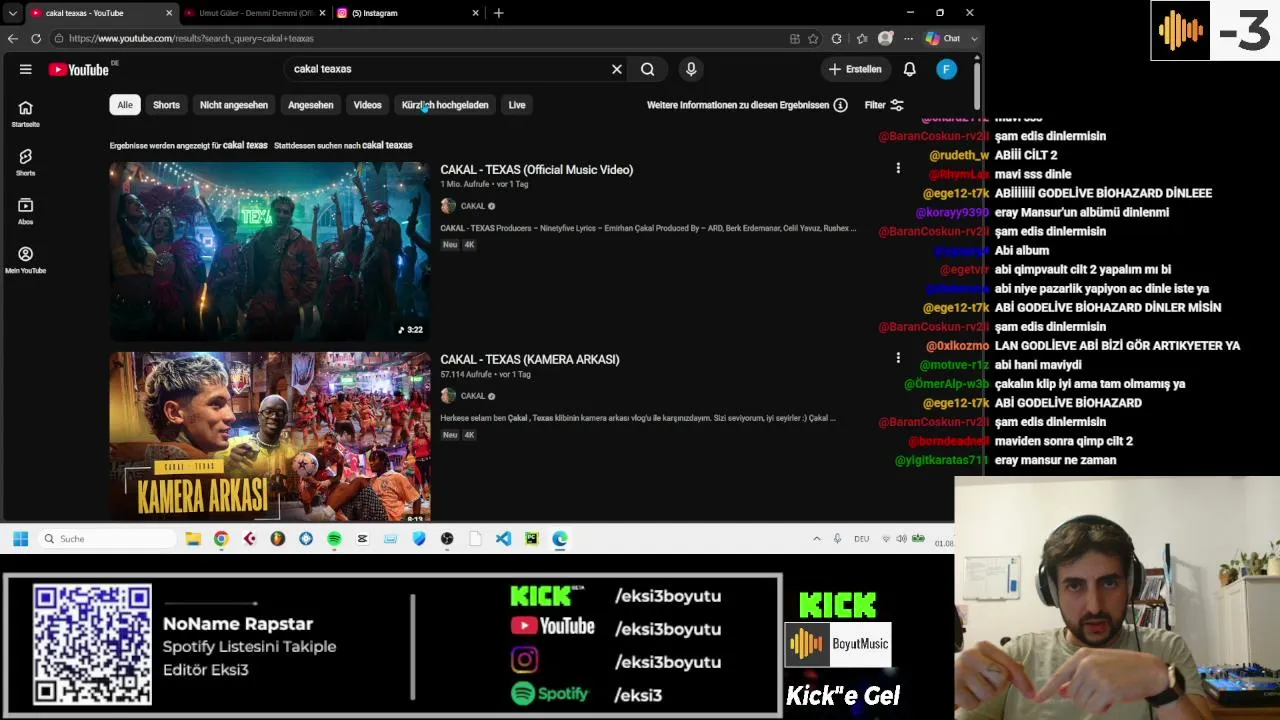Reload the page in the browser

pos(36,38)
